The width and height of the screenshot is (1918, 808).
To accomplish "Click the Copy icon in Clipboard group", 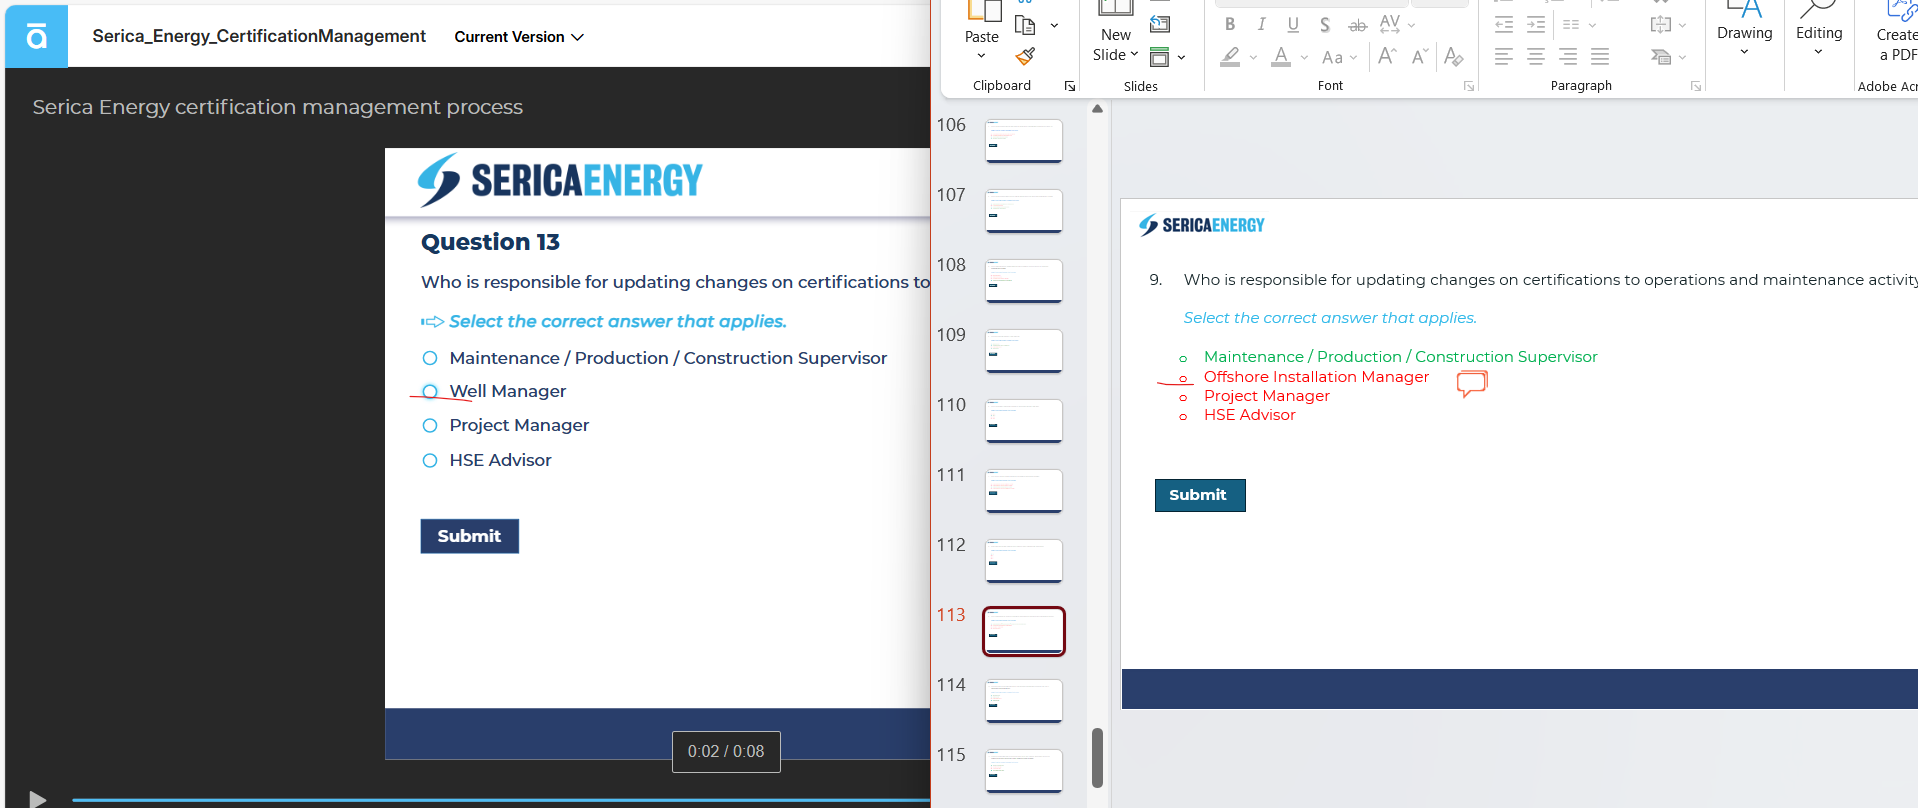I will (1025, 25).
